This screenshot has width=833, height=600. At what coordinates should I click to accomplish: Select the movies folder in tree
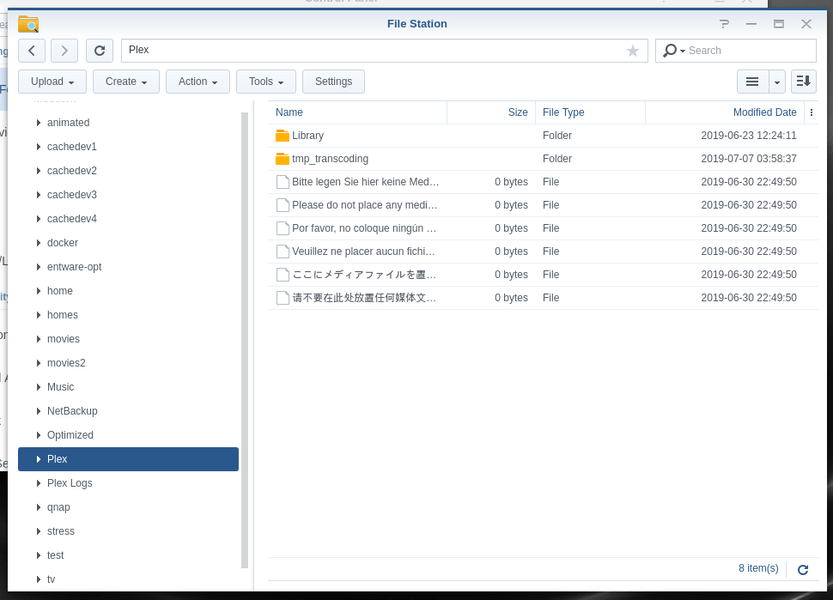coord(63,339)
